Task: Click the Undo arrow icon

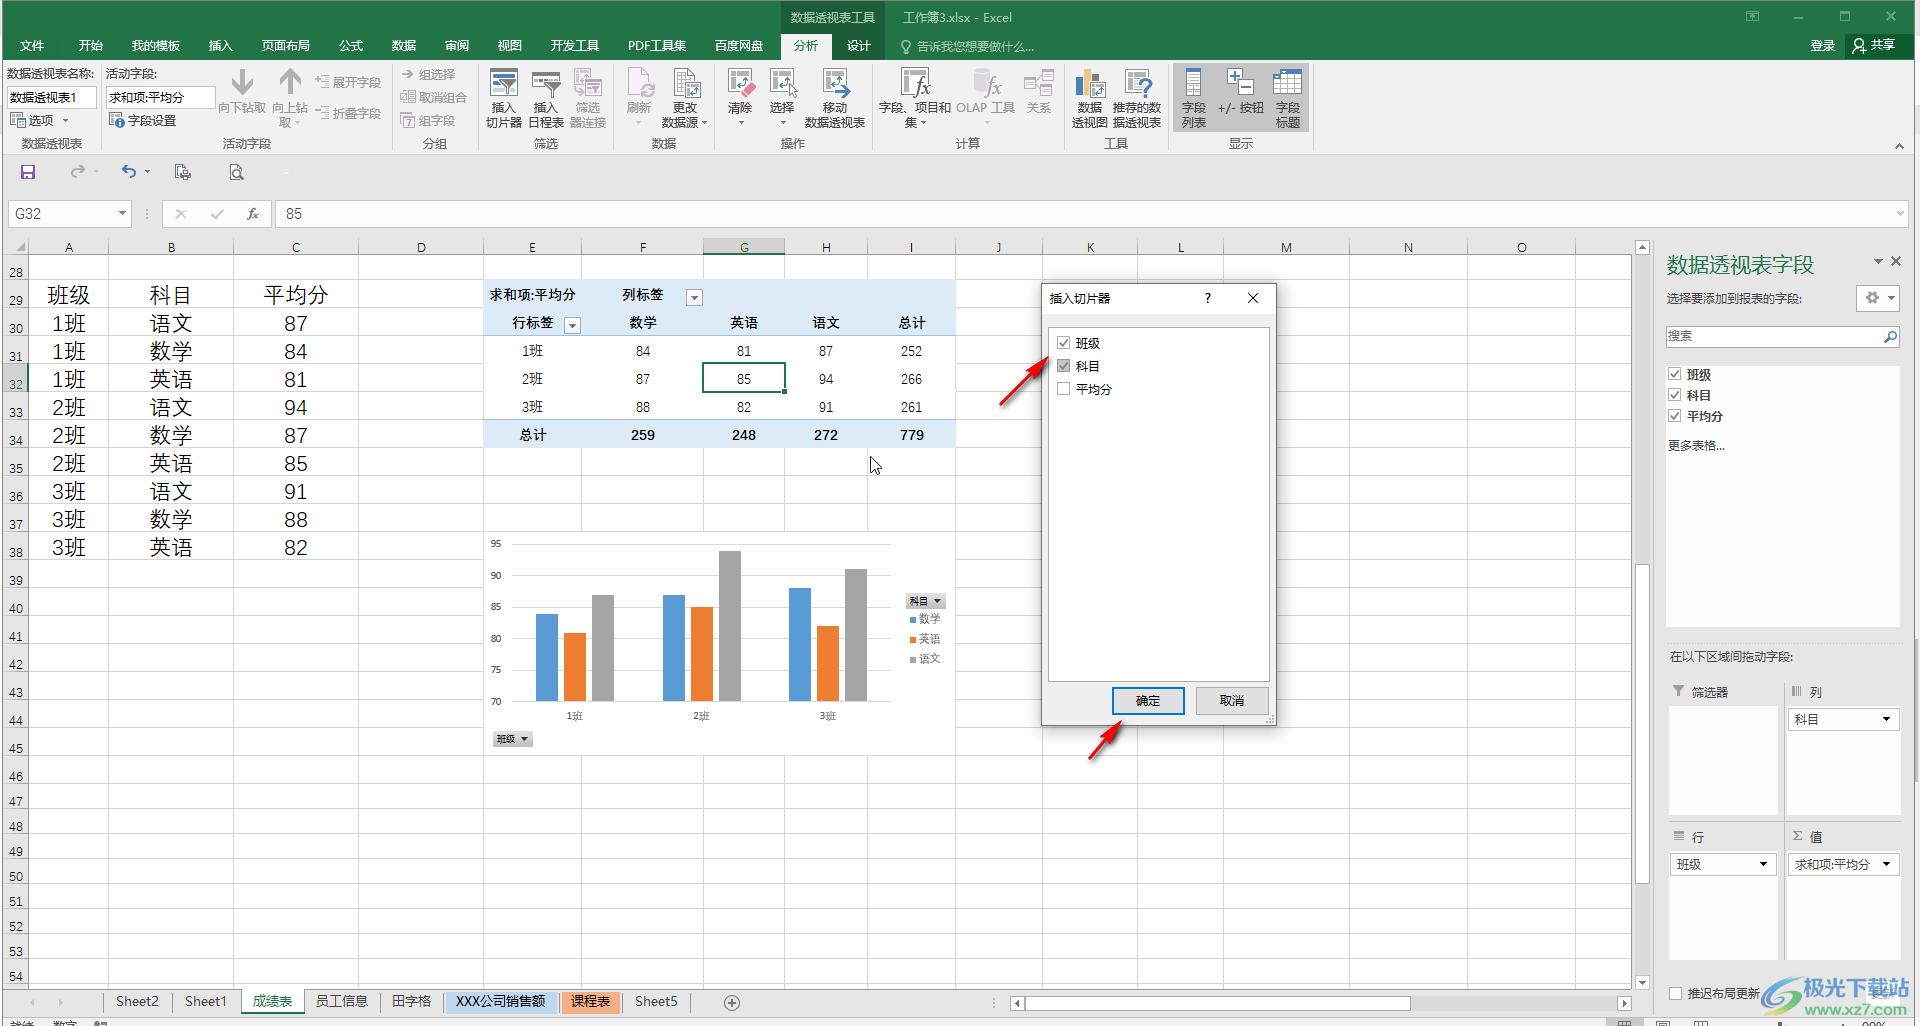Action: 129,172
